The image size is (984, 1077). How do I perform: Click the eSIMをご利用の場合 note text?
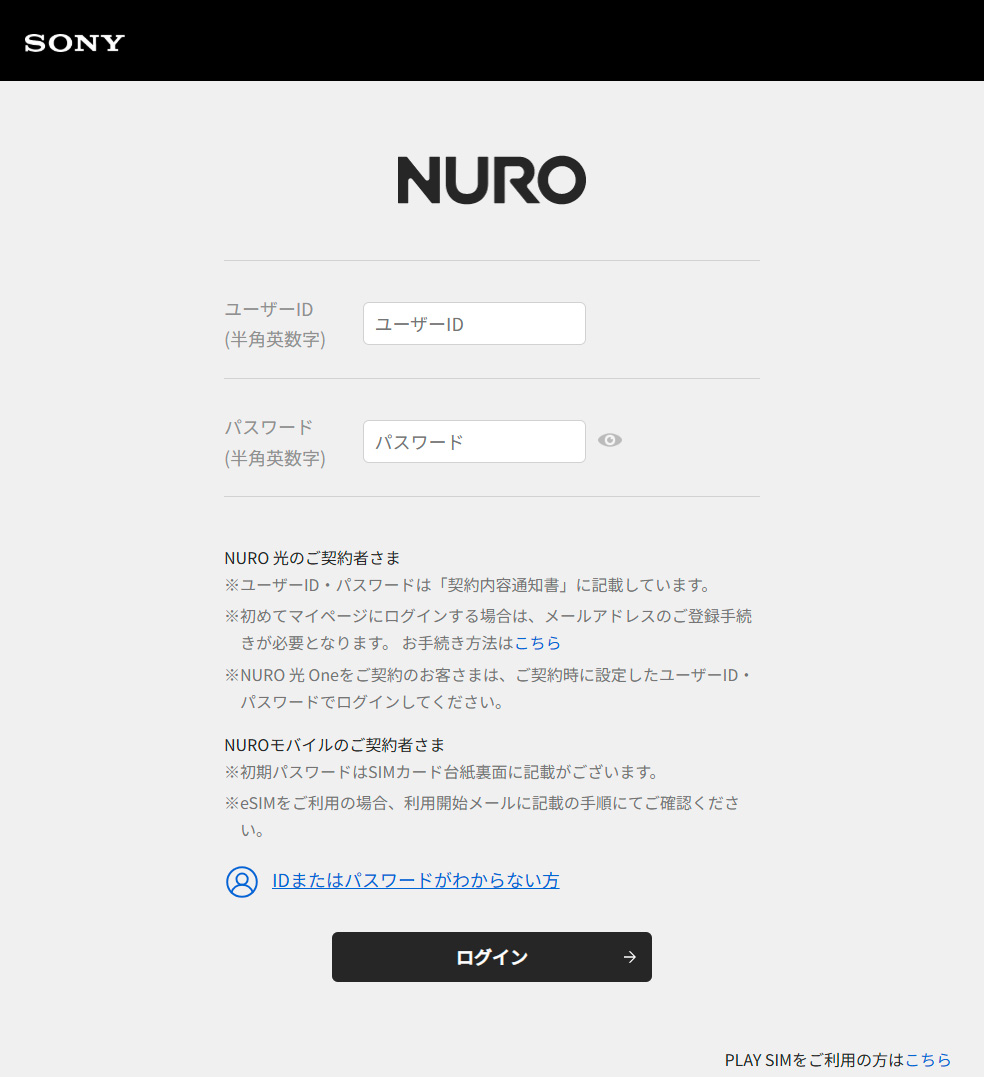483,816
